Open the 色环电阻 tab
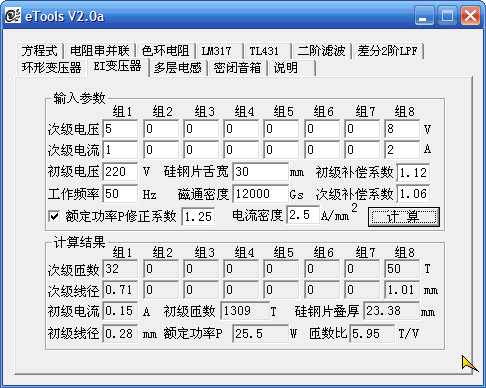The image size is (486, 388). coord(165,51)
